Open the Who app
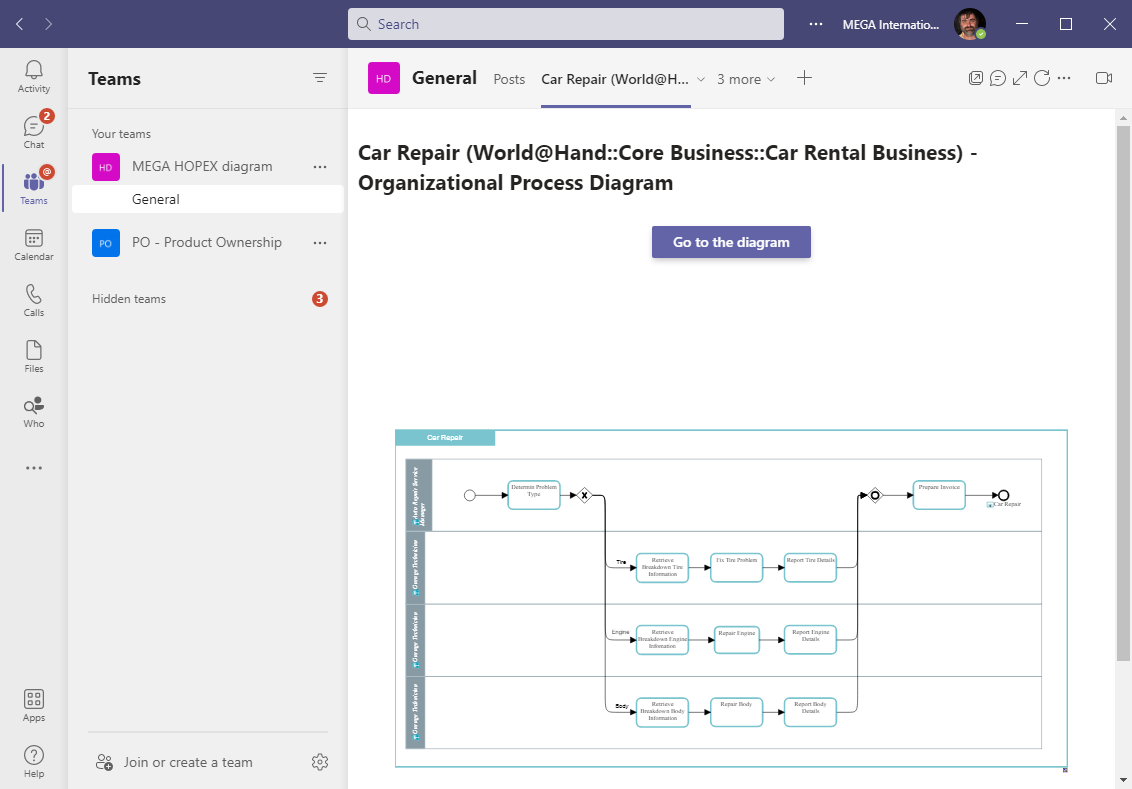Image resolution: width=1132 pixels, height=789 pixels. click(34, 411)
